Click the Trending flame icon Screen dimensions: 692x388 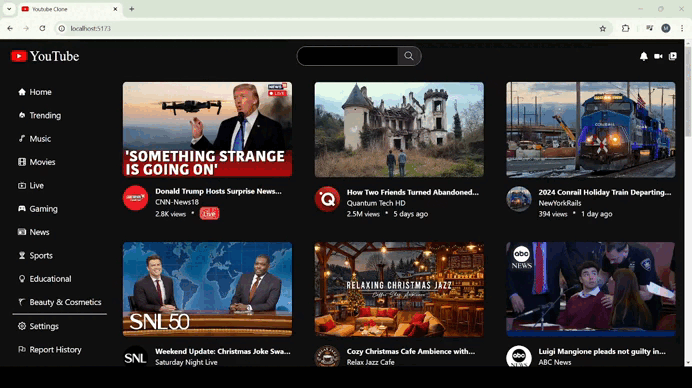tap(22, 115)
